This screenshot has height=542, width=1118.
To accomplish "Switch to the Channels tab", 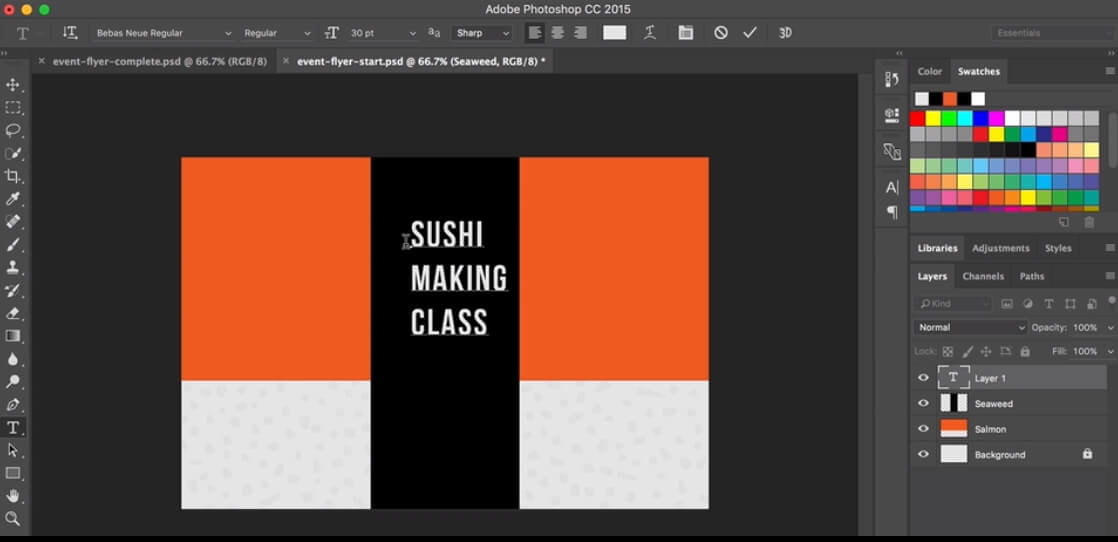I will click(x=982, y=276).
